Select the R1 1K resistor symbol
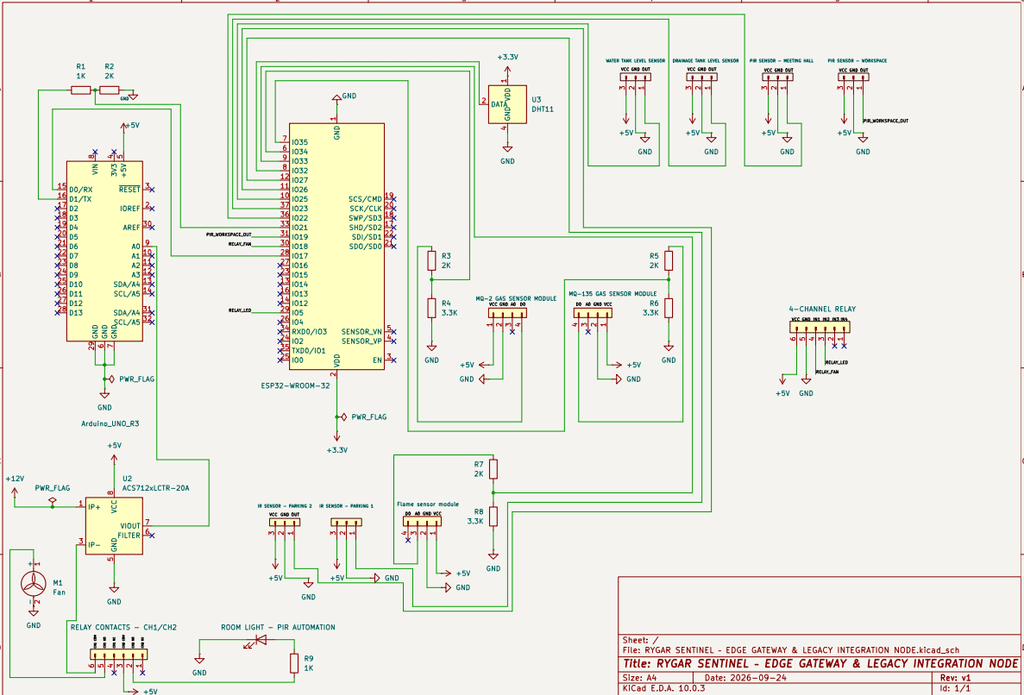The height and width of the screenshot is (695, 1024). tap(80, 91)
